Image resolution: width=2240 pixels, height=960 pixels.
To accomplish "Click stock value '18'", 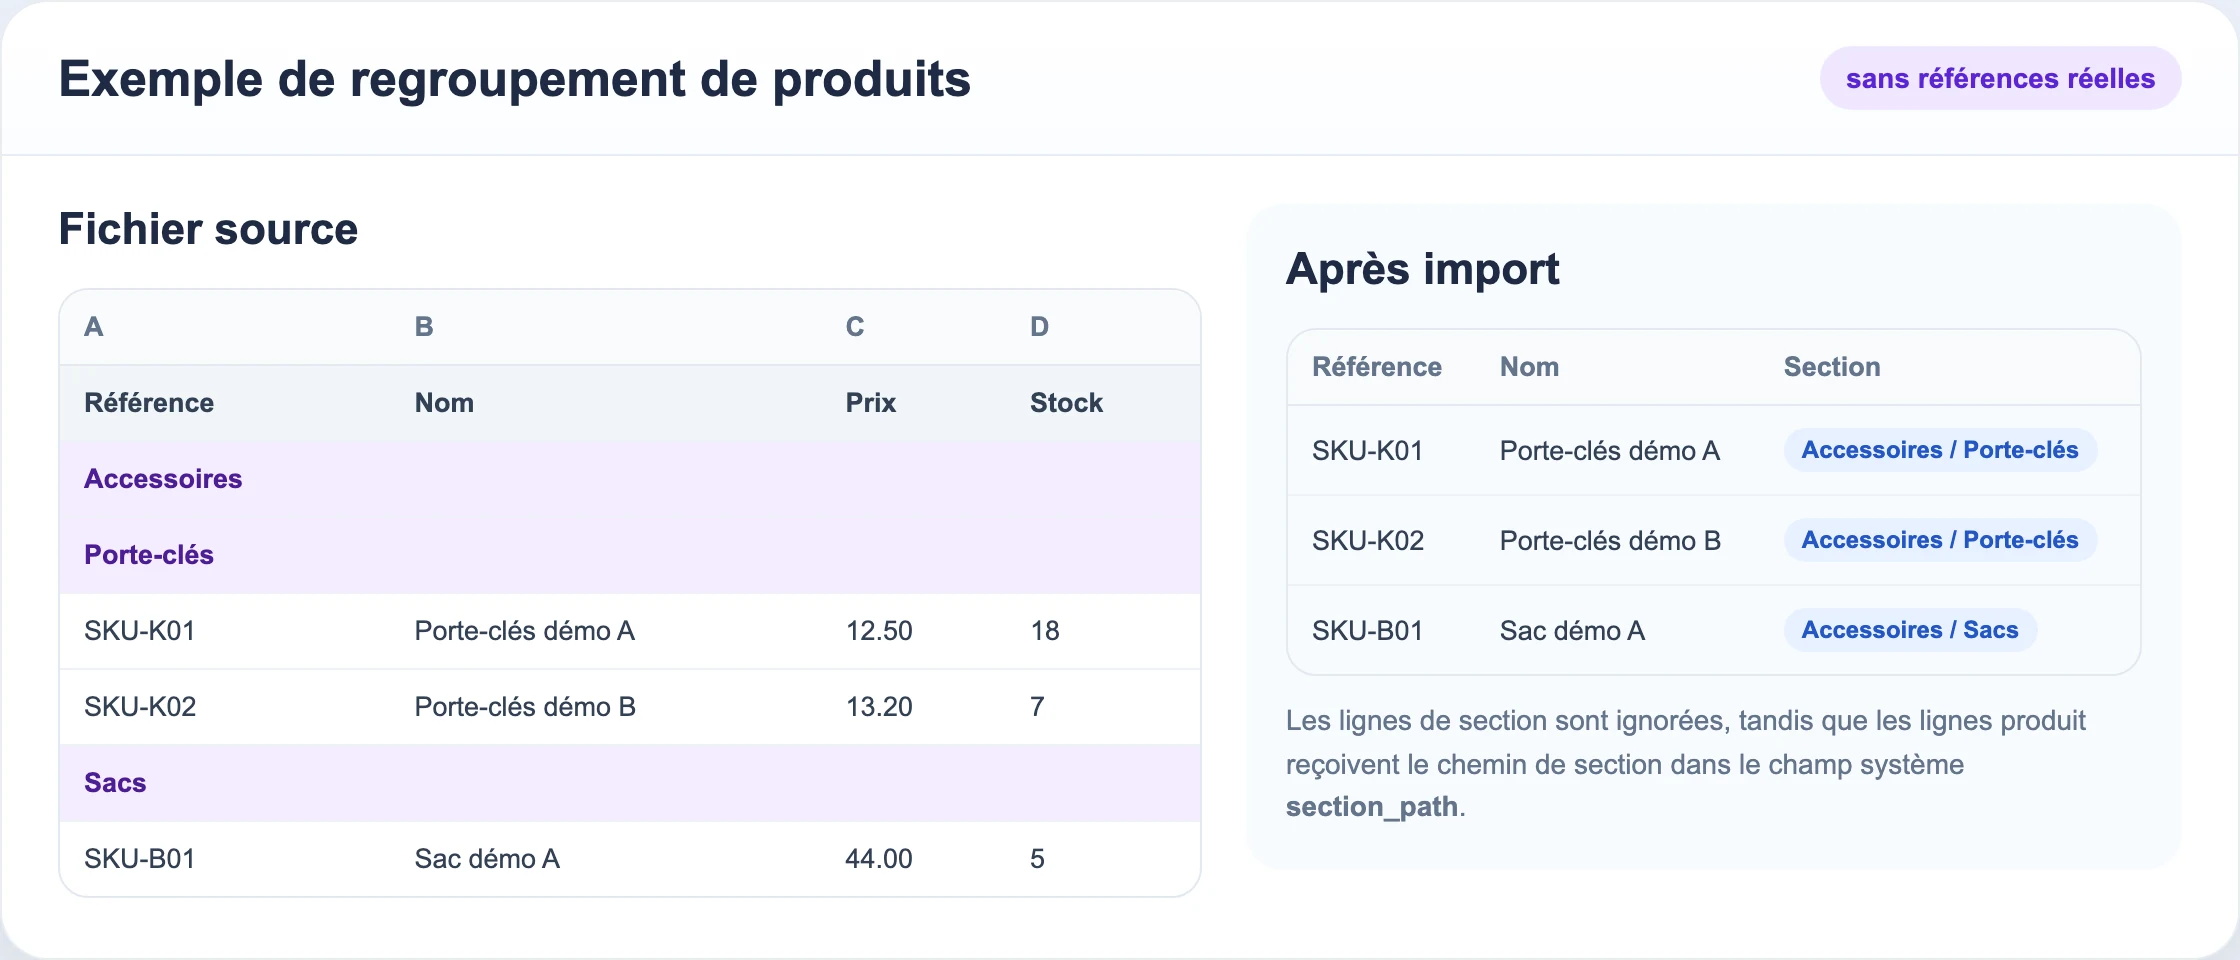I will pos(1045,631).
